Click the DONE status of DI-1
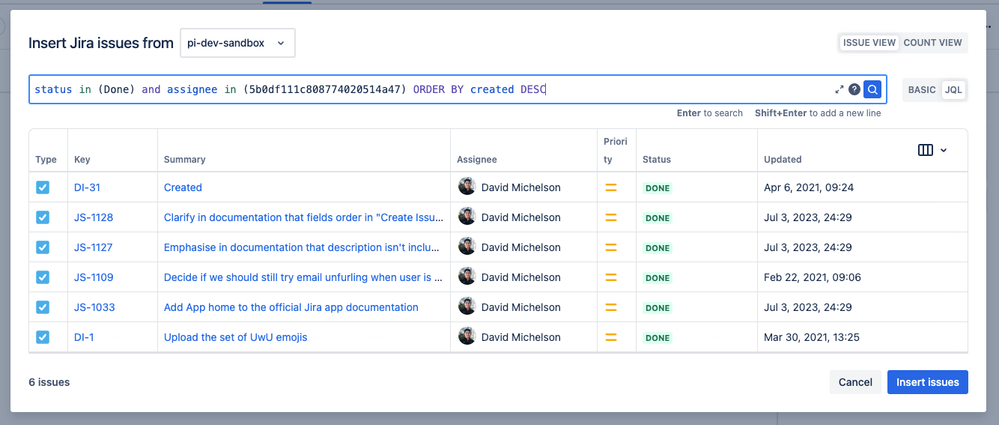 tap(658, 338)
